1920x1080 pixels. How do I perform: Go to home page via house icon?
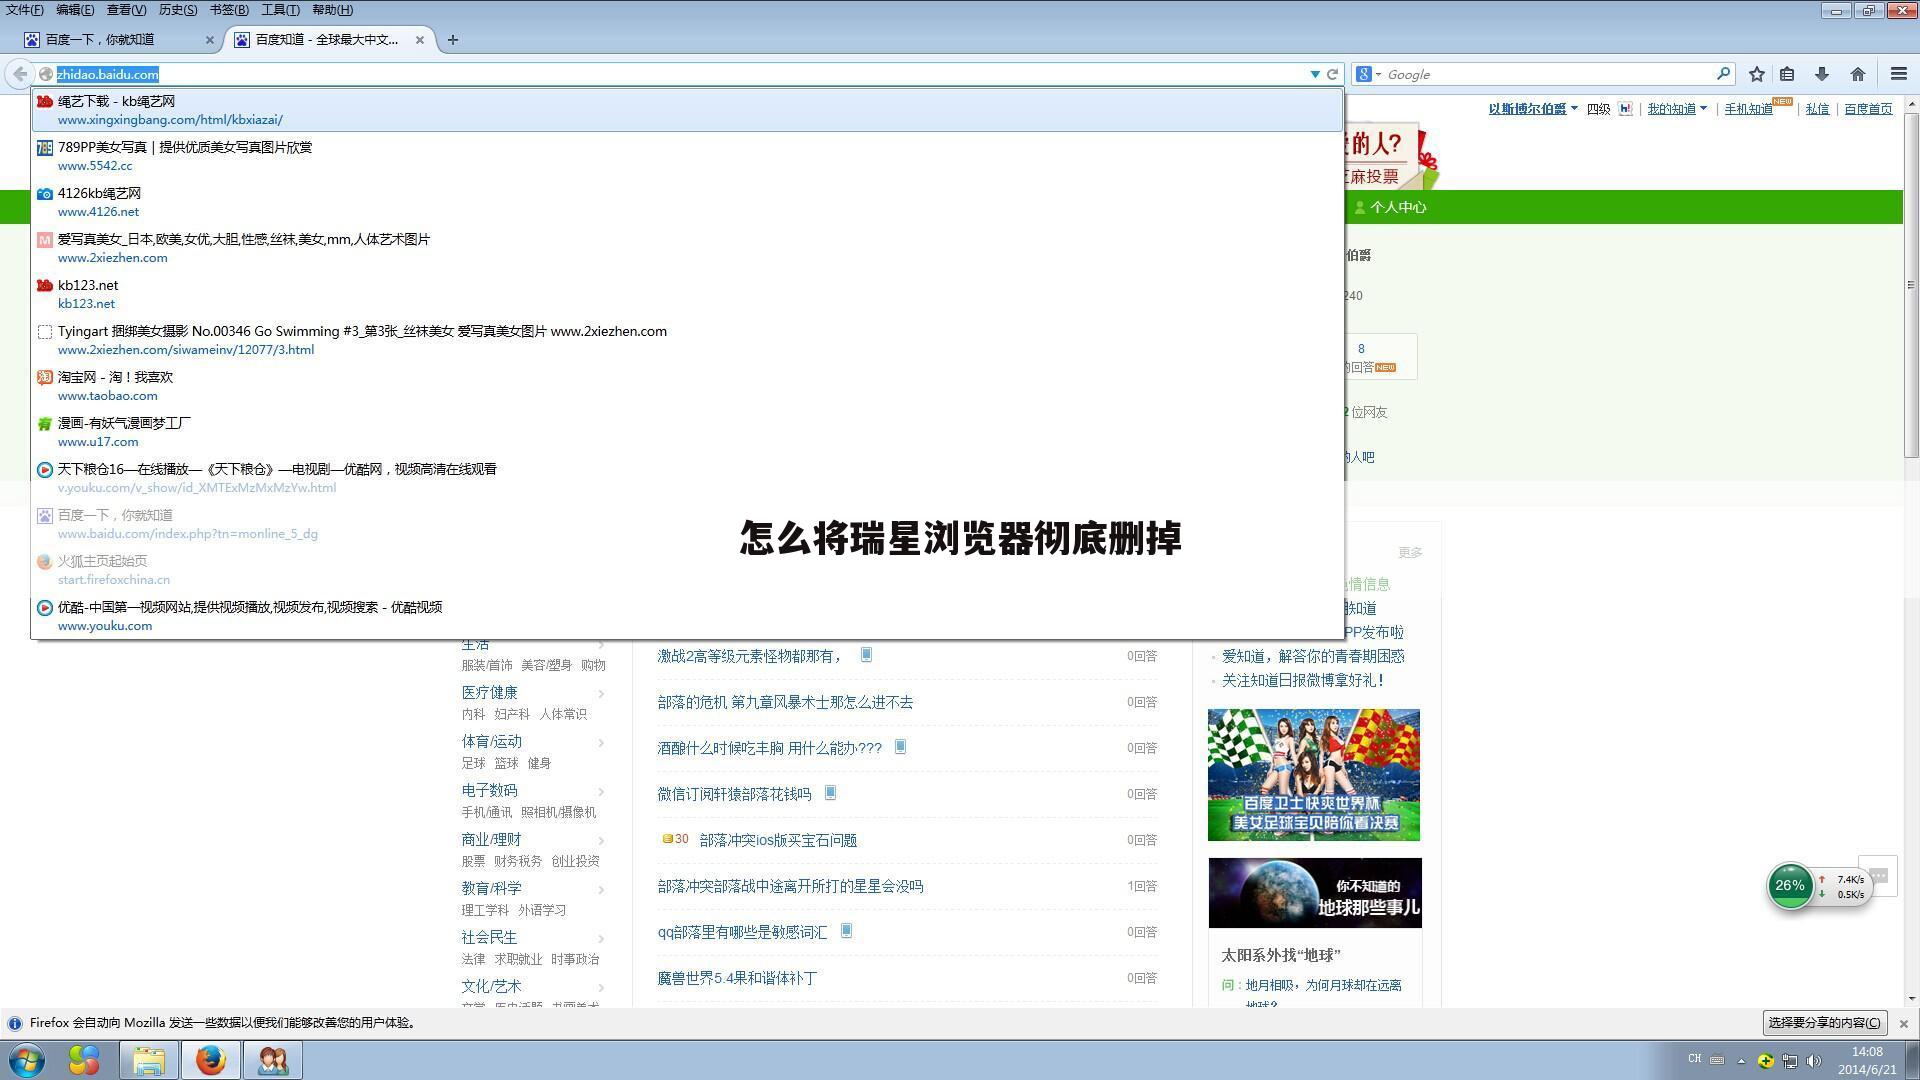(x=1858, y=74)
